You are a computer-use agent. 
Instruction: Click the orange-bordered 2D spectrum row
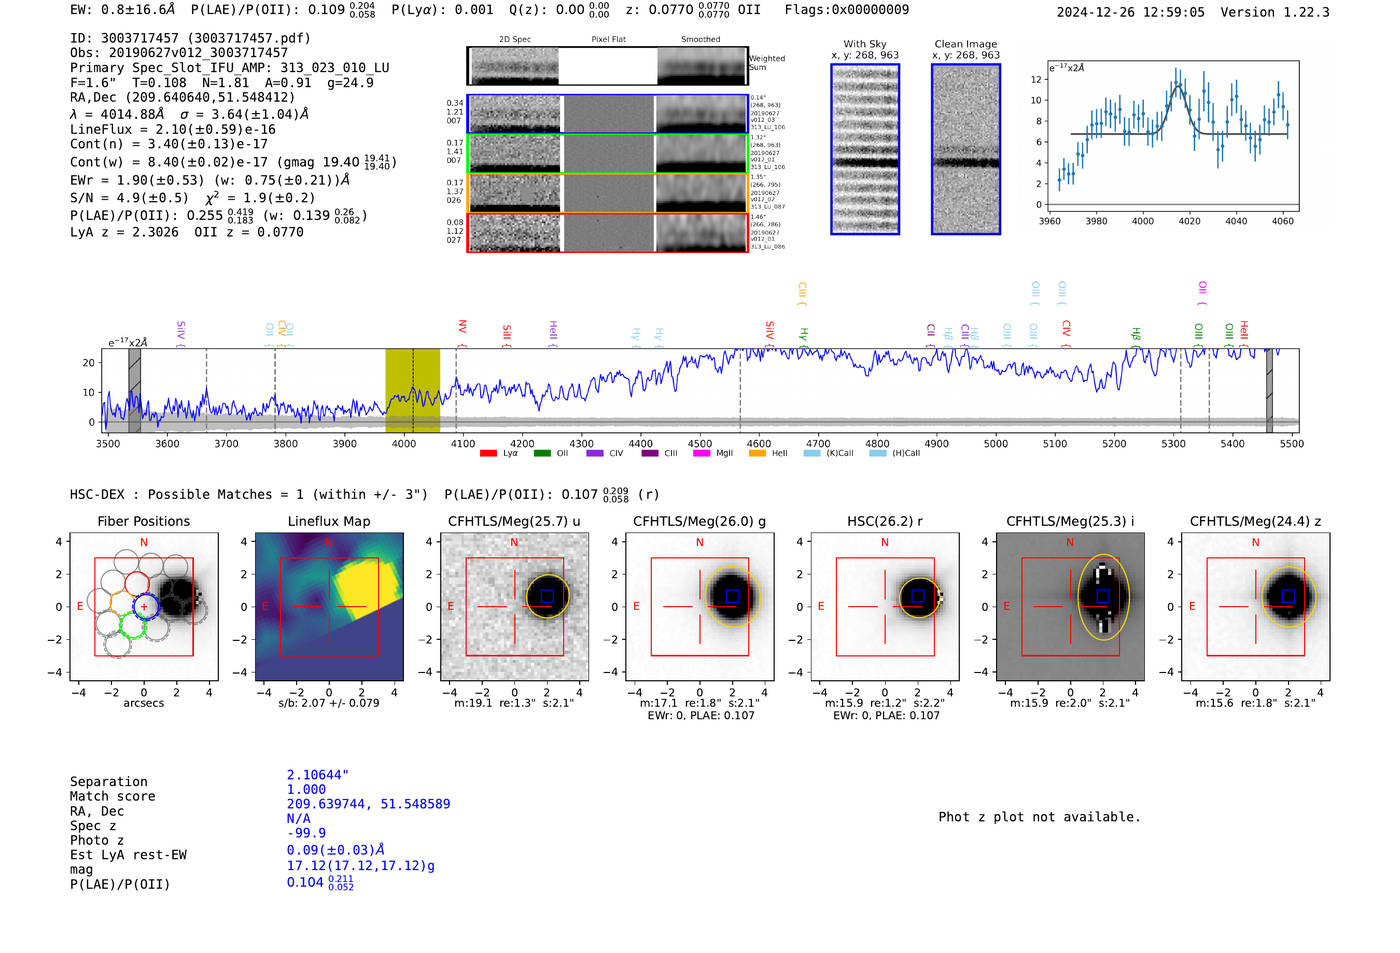[x=607, y=193]
